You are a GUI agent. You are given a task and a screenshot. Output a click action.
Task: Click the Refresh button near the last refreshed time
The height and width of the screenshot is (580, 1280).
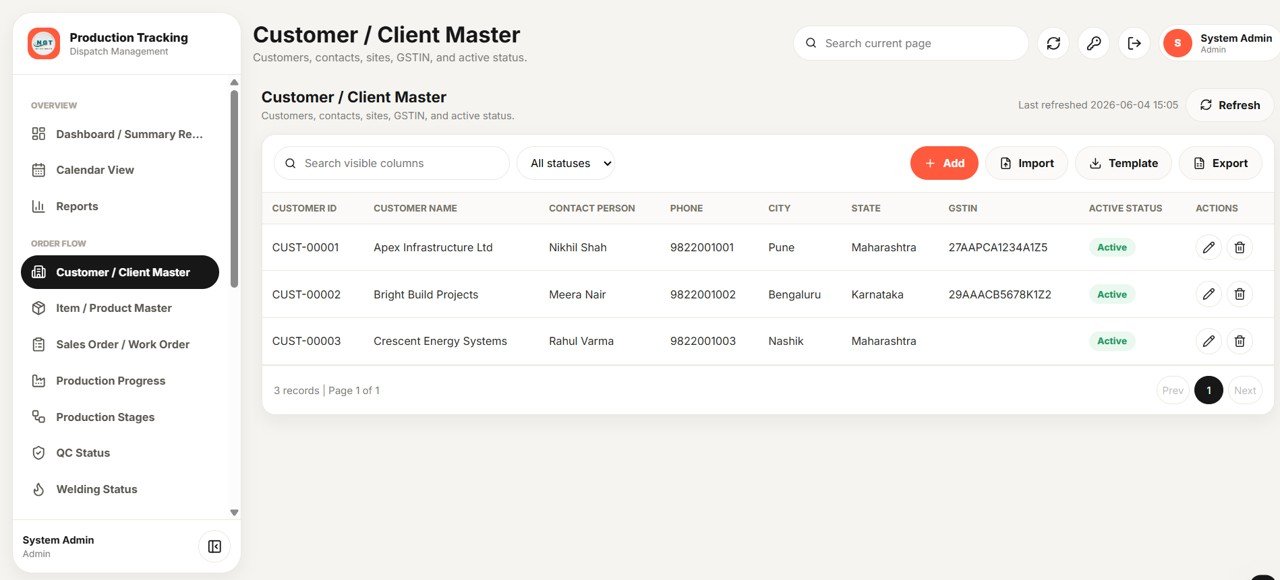[x=1230, y=105]
